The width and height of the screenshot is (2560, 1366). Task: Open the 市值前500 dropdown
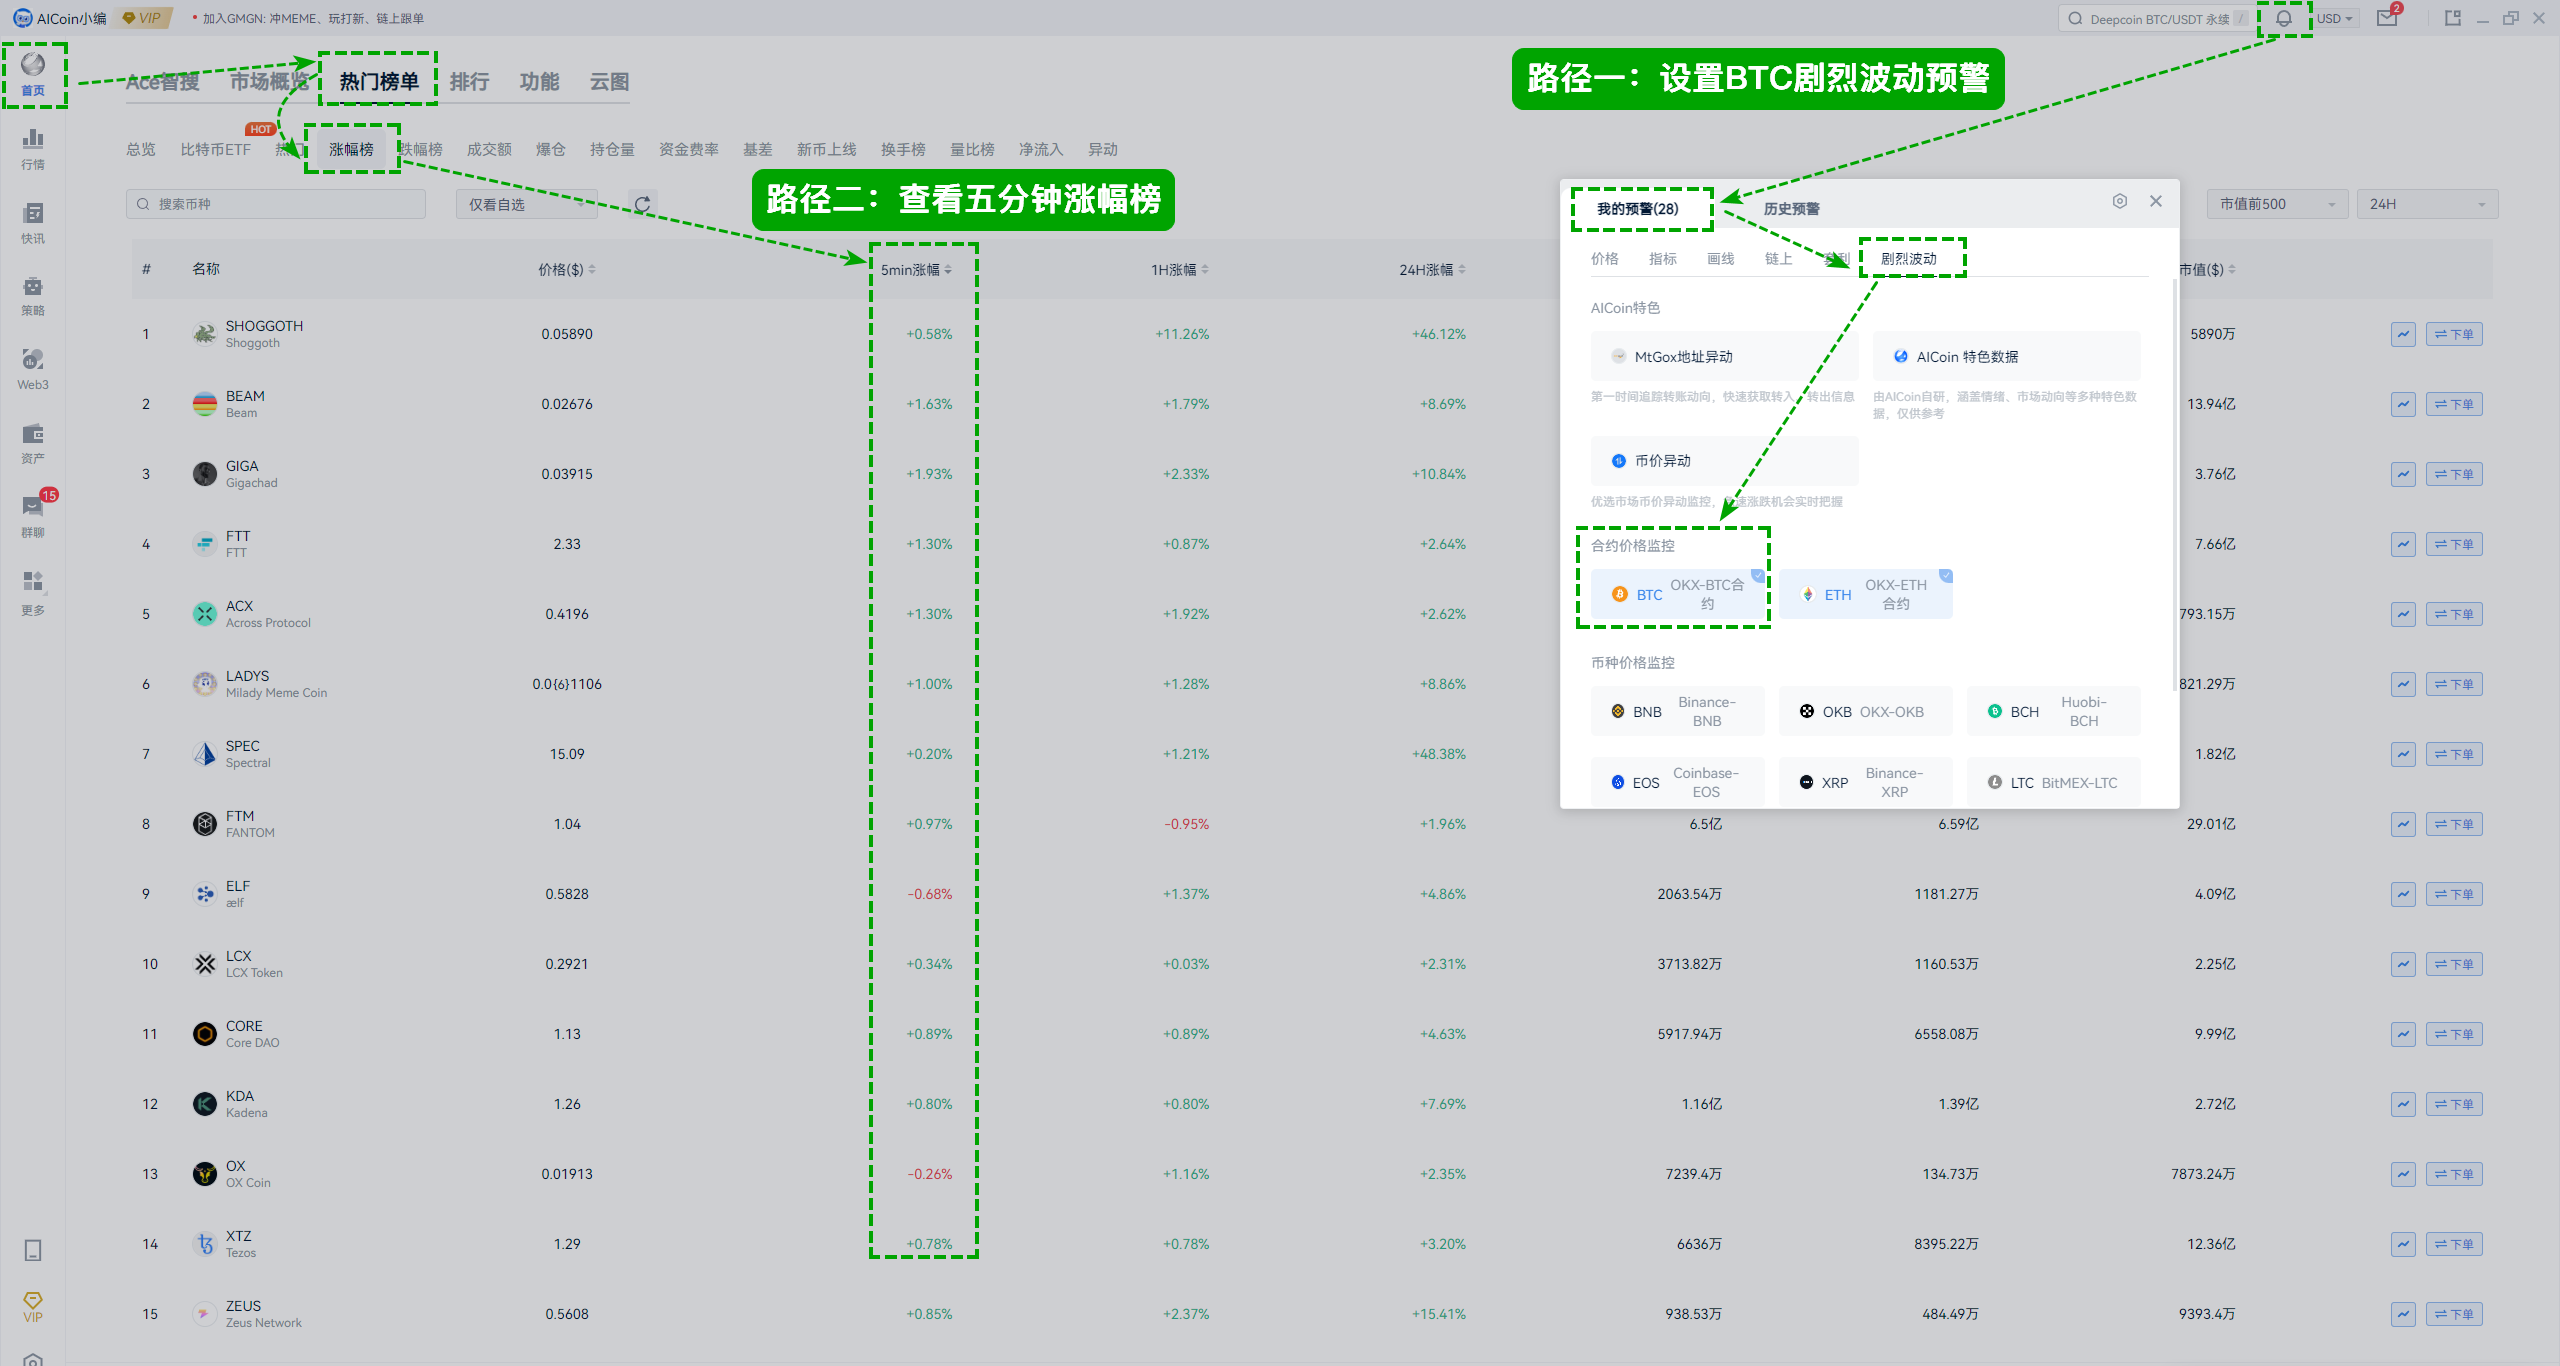[2277, 204]
